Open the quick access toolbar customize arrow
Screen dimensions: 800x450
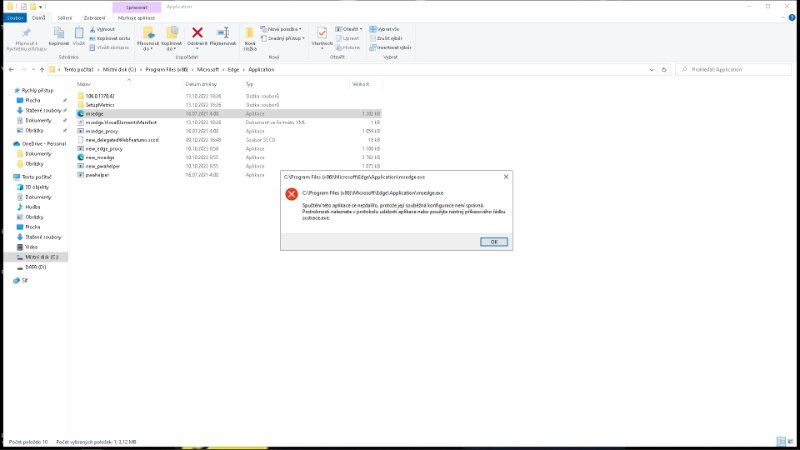40,7
